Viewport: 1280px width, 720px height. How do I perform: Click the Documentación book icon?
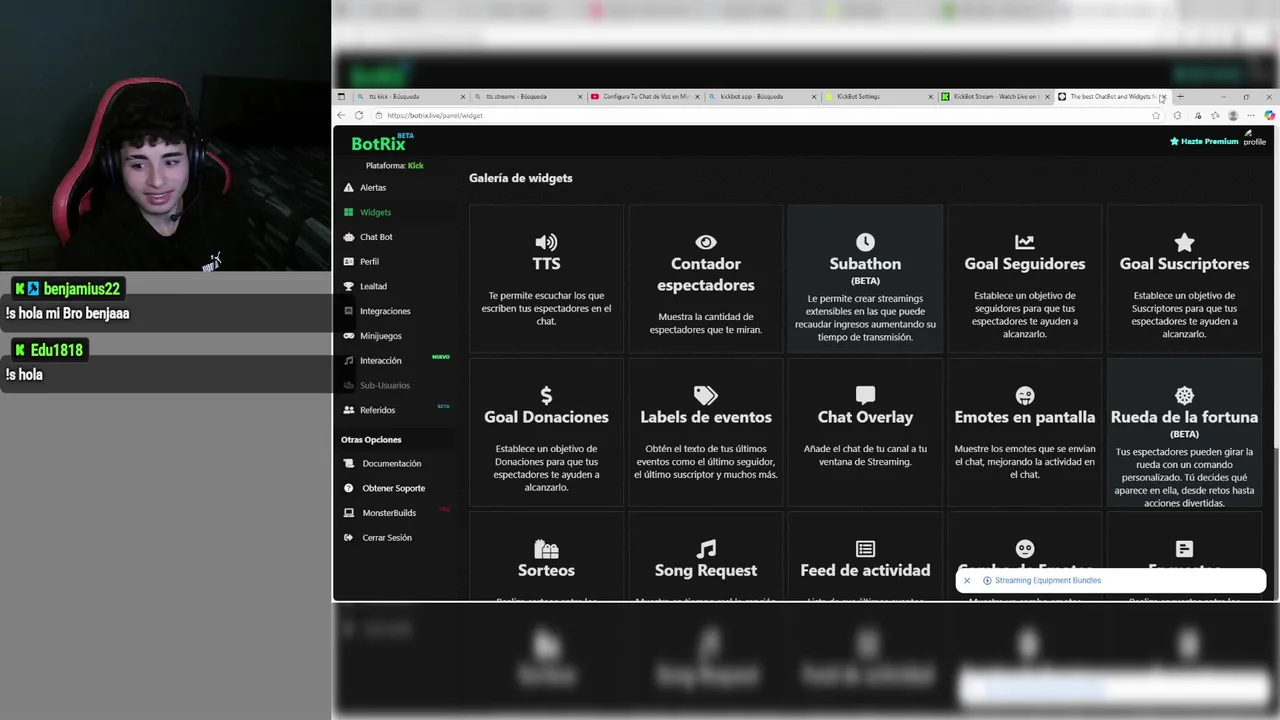(x=348, y=464)
